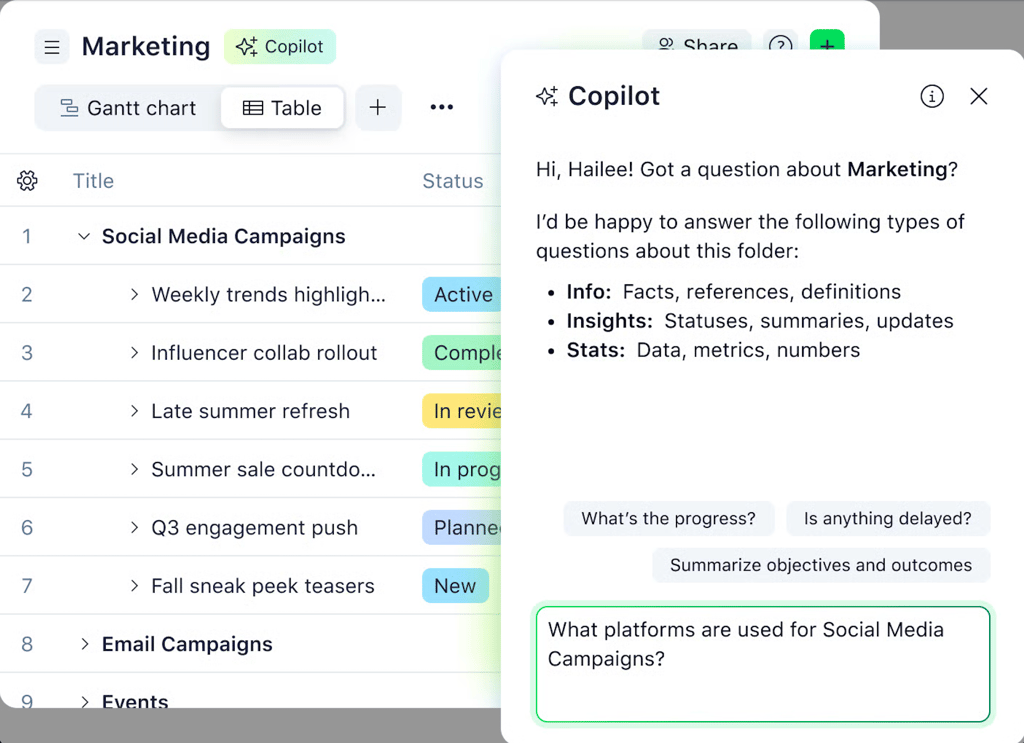Select the Table view tab
Screen dimensions: 1024x743
(x=283, y=107)
